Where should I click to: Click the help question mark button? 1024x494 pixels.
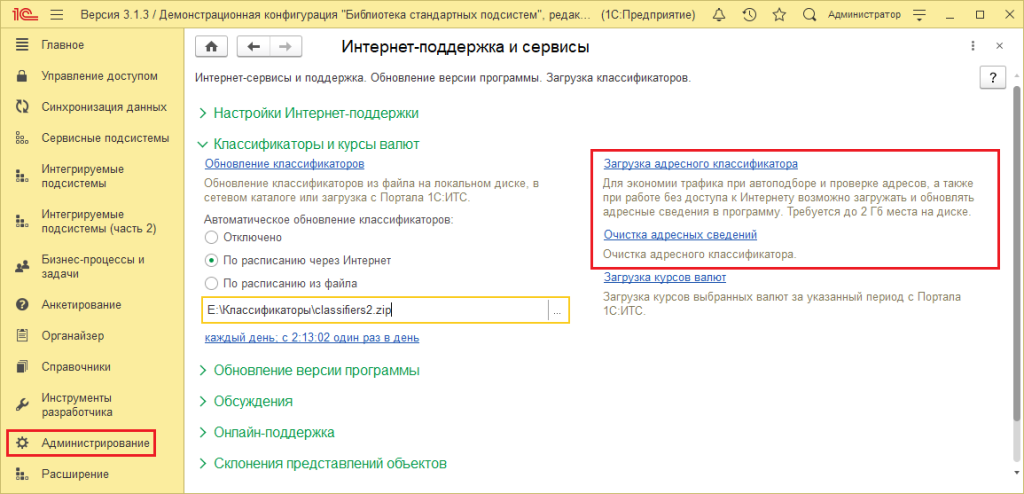(991, 79)
